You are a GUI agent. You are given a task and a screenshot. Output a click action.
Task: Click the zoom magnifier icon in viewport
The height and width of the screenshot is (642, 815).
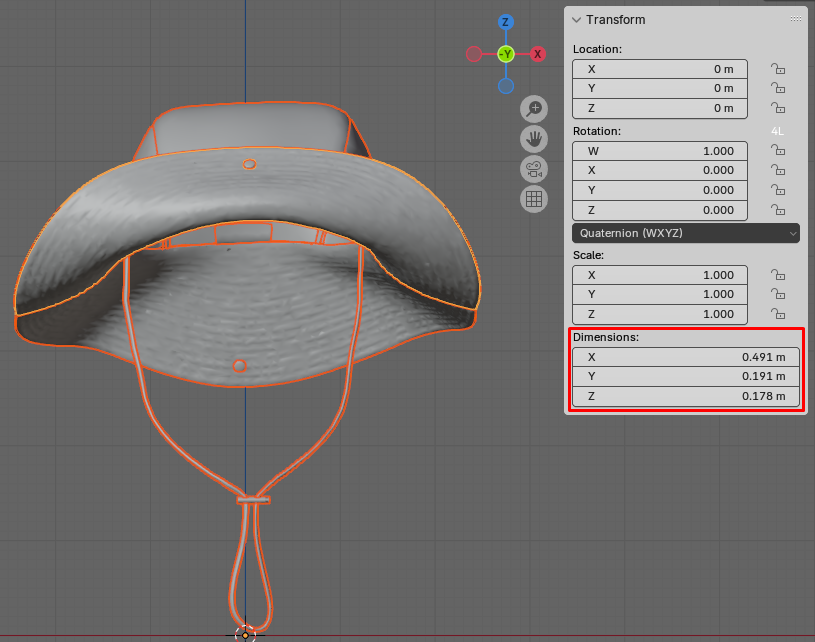click(x=534, y=108)
